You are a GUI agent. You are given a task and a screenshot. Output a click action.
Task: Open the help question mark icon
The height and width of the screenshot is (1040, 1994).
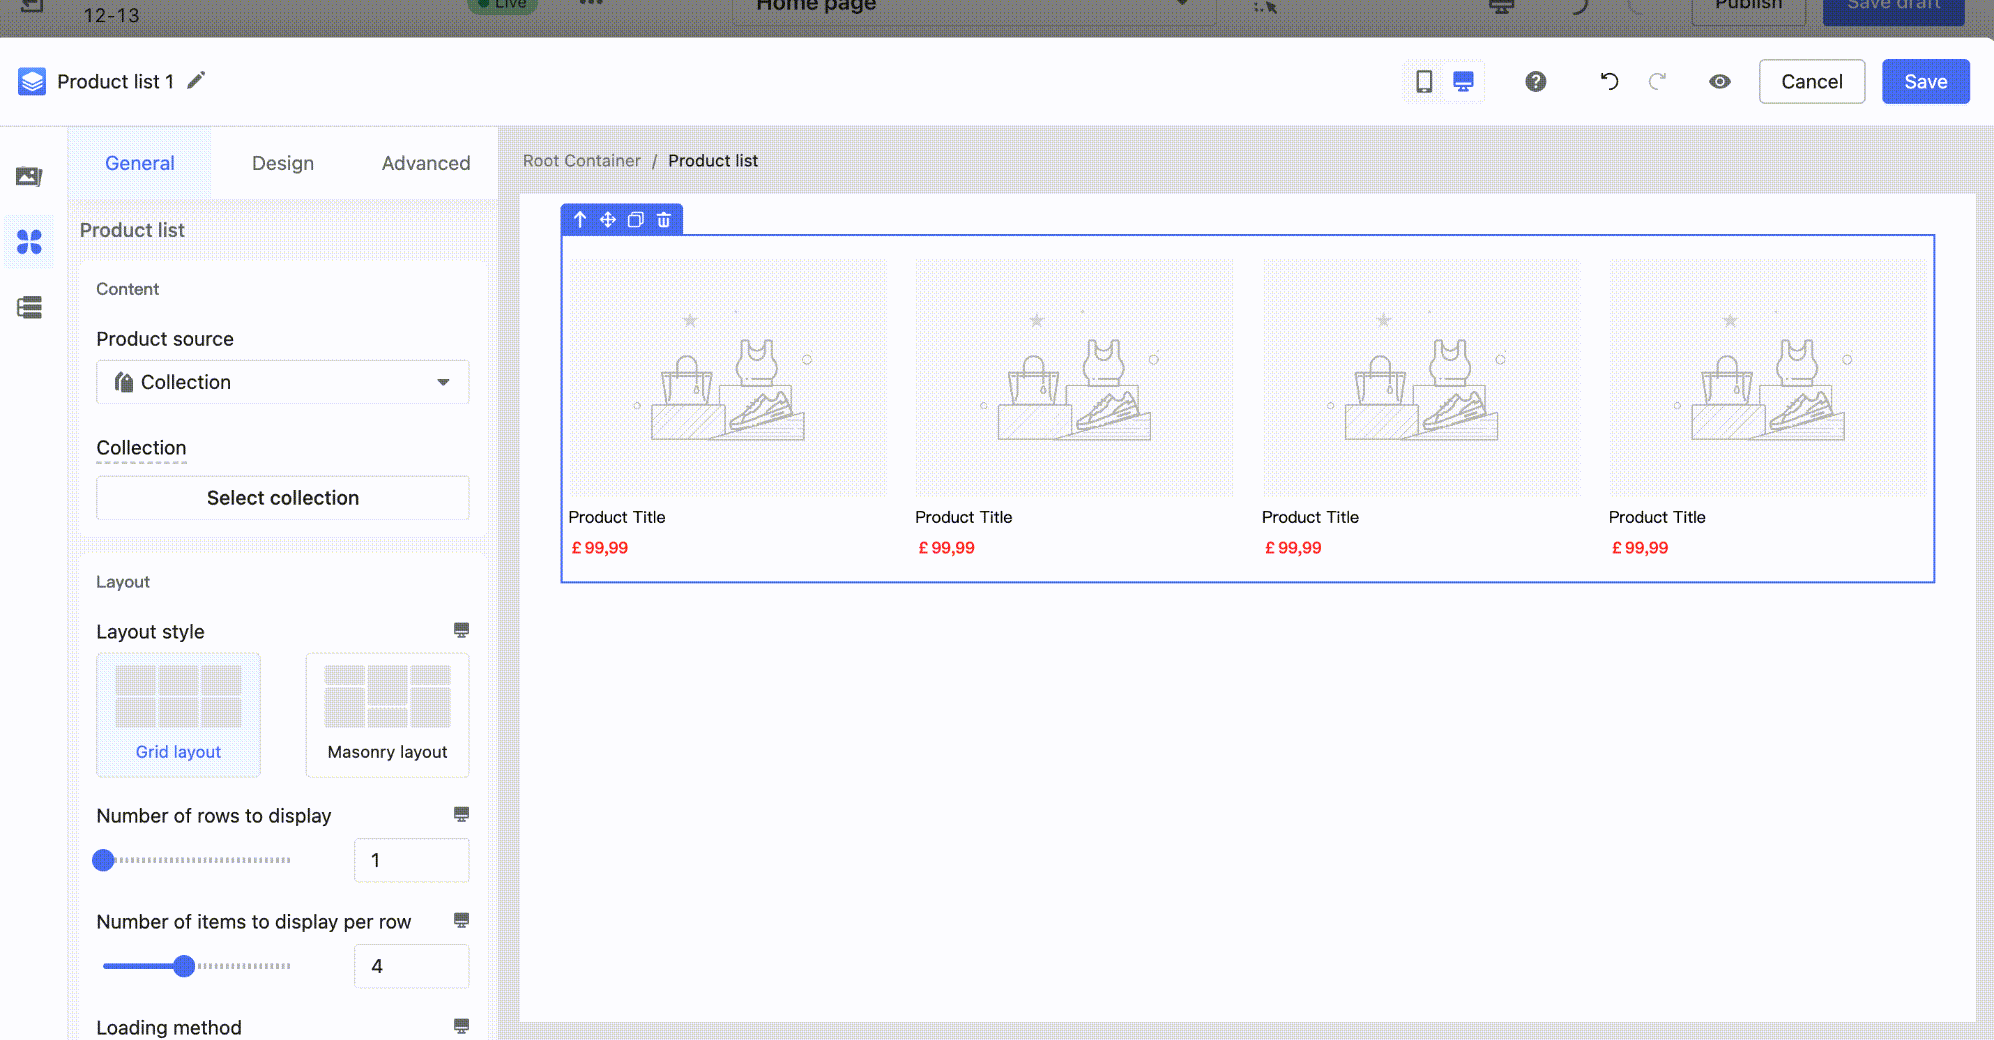[1535, 81]
